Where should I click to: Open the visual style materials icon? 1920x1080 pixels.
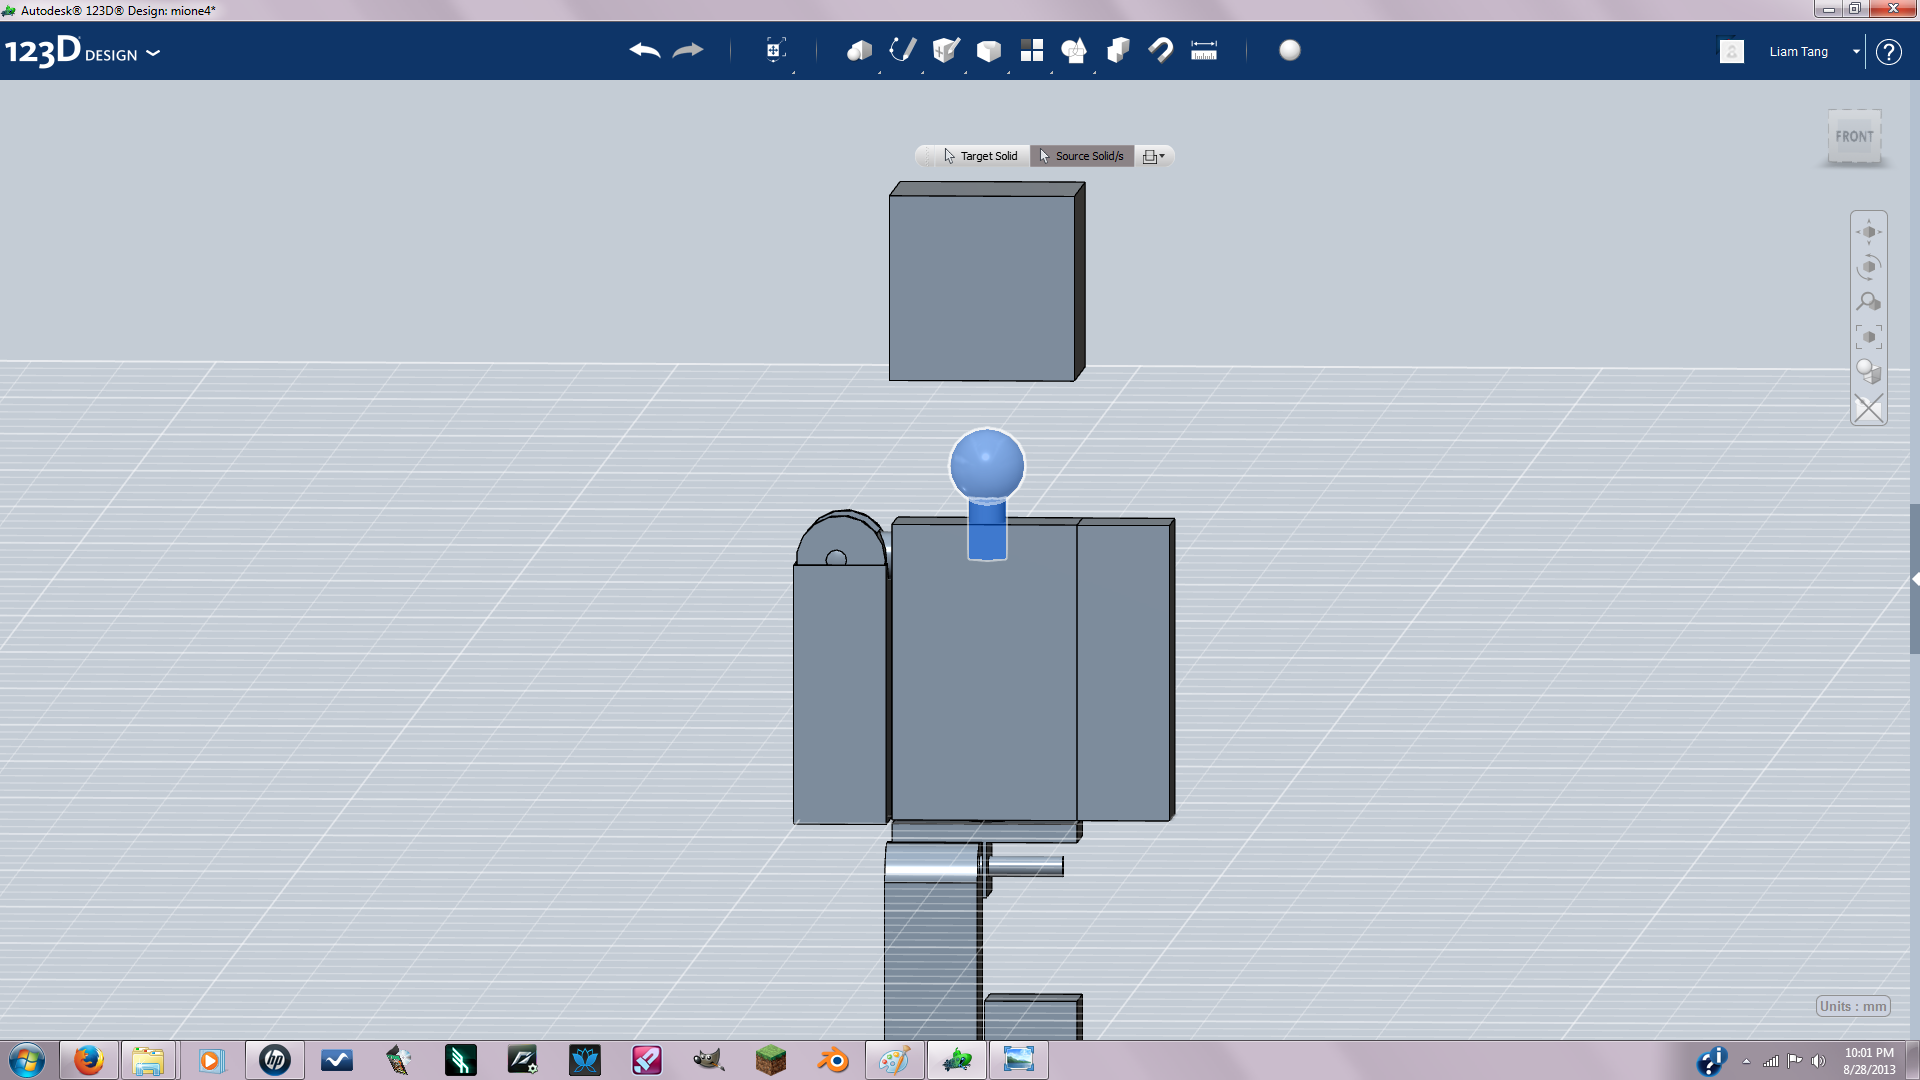pos(1868,372)
